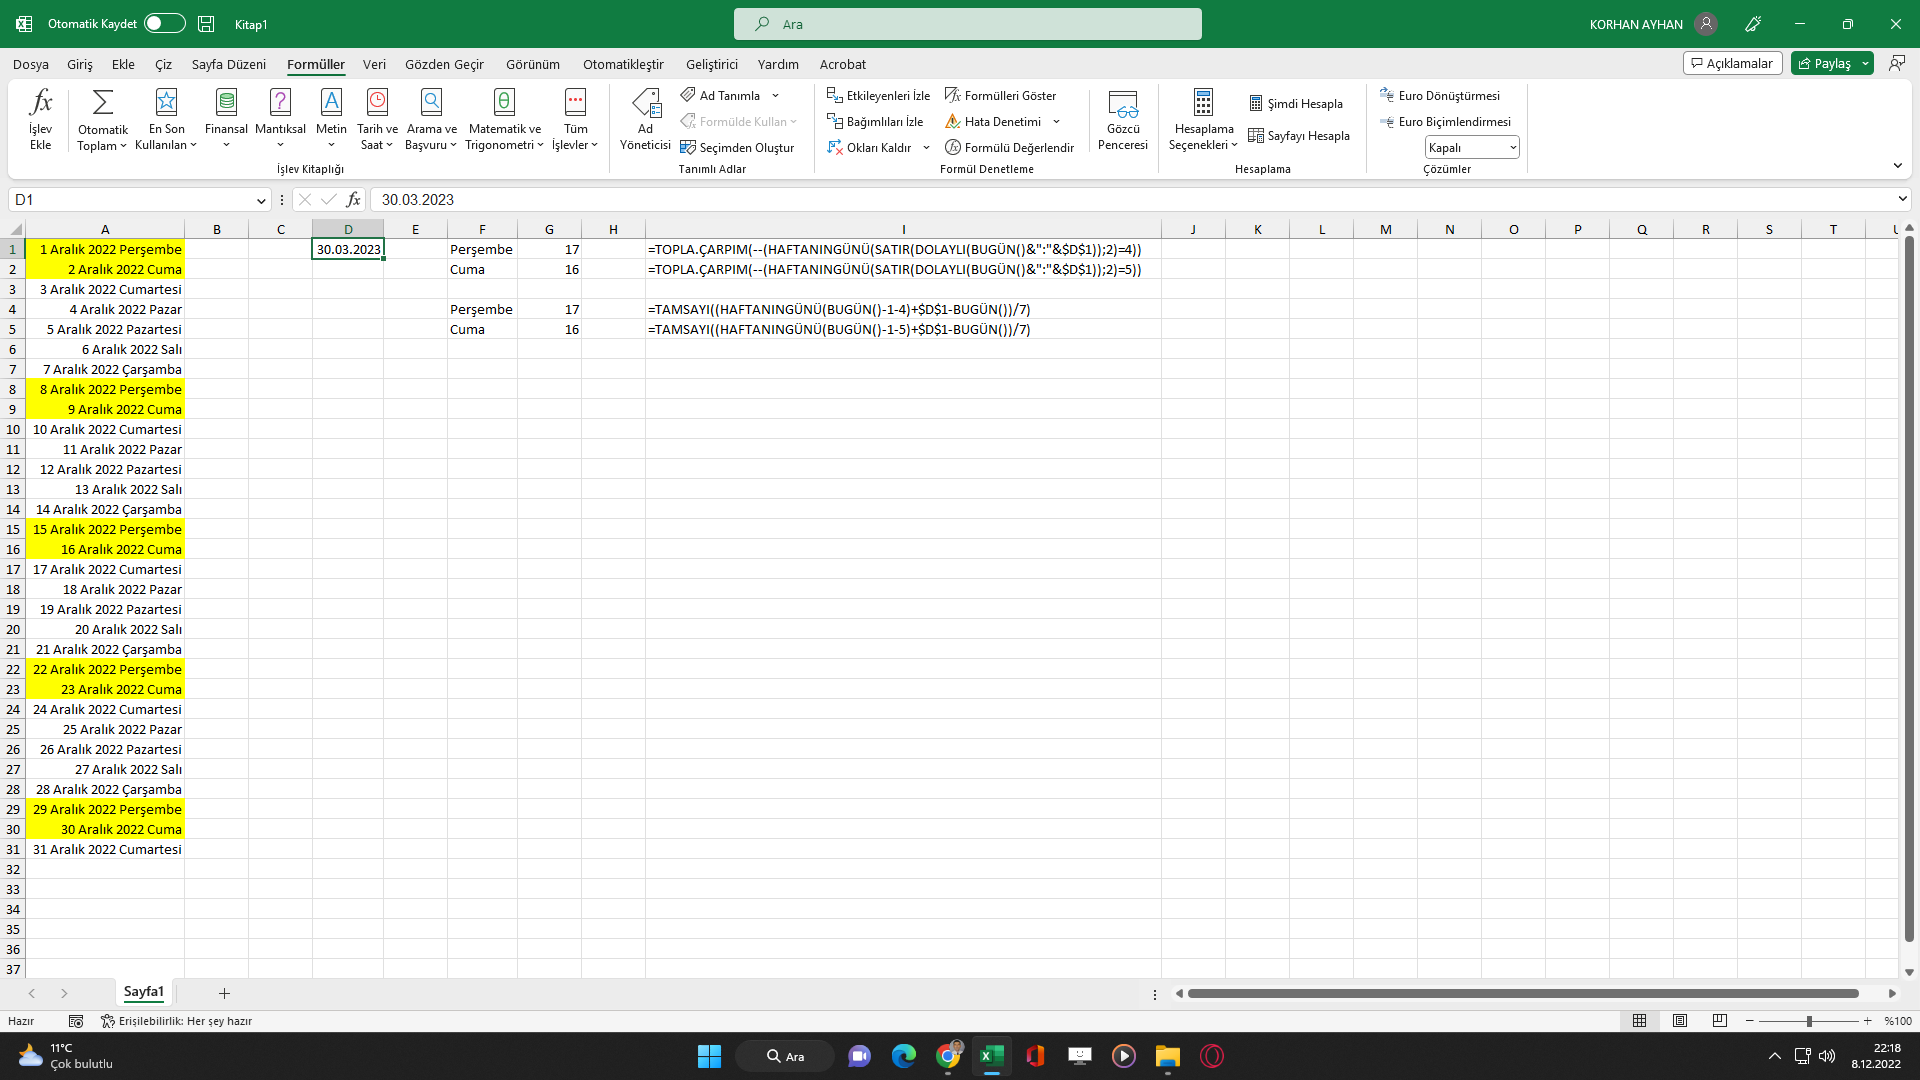Expand the Name Box dropdown arrow
The height and width of the screenshot is (1080, 1920).
click(261, 200)
